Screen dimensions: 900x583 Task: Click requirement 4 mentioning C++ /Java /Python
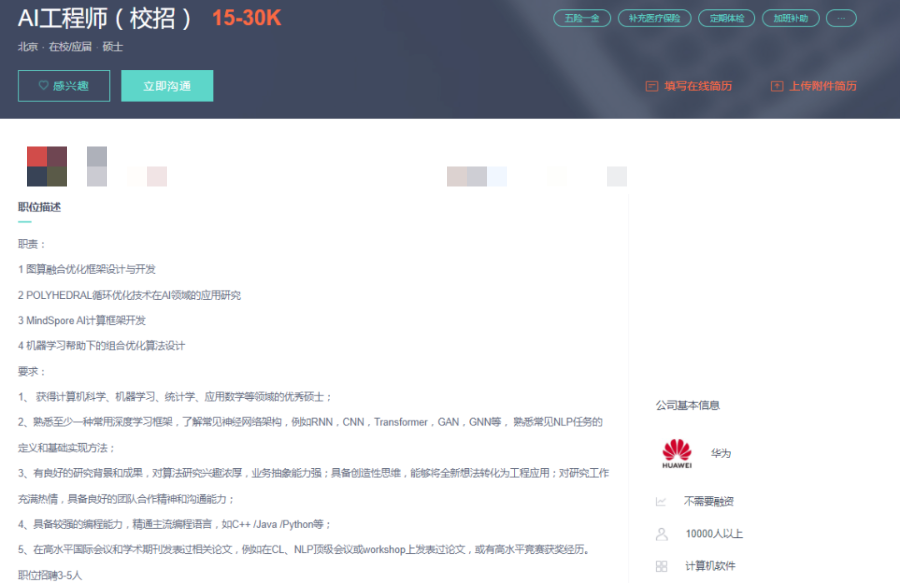174,524
